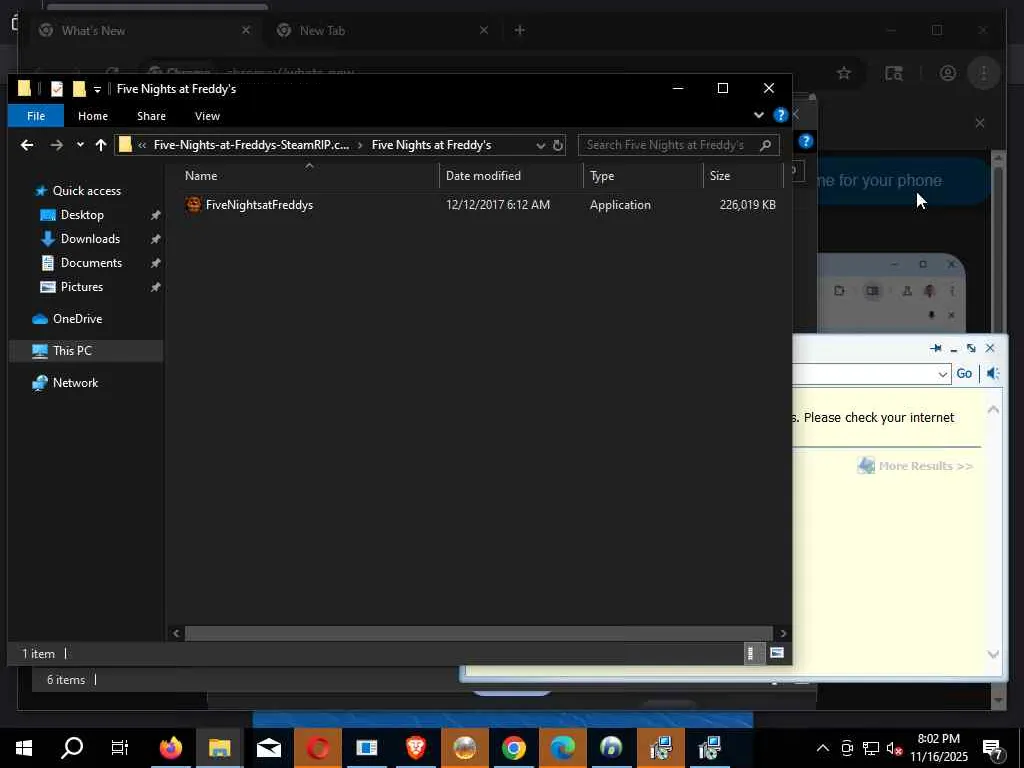Open Customize Quick Access Toolbar dropdown
This screenshot has height=768, width=1024.
(x=97, y=89)
